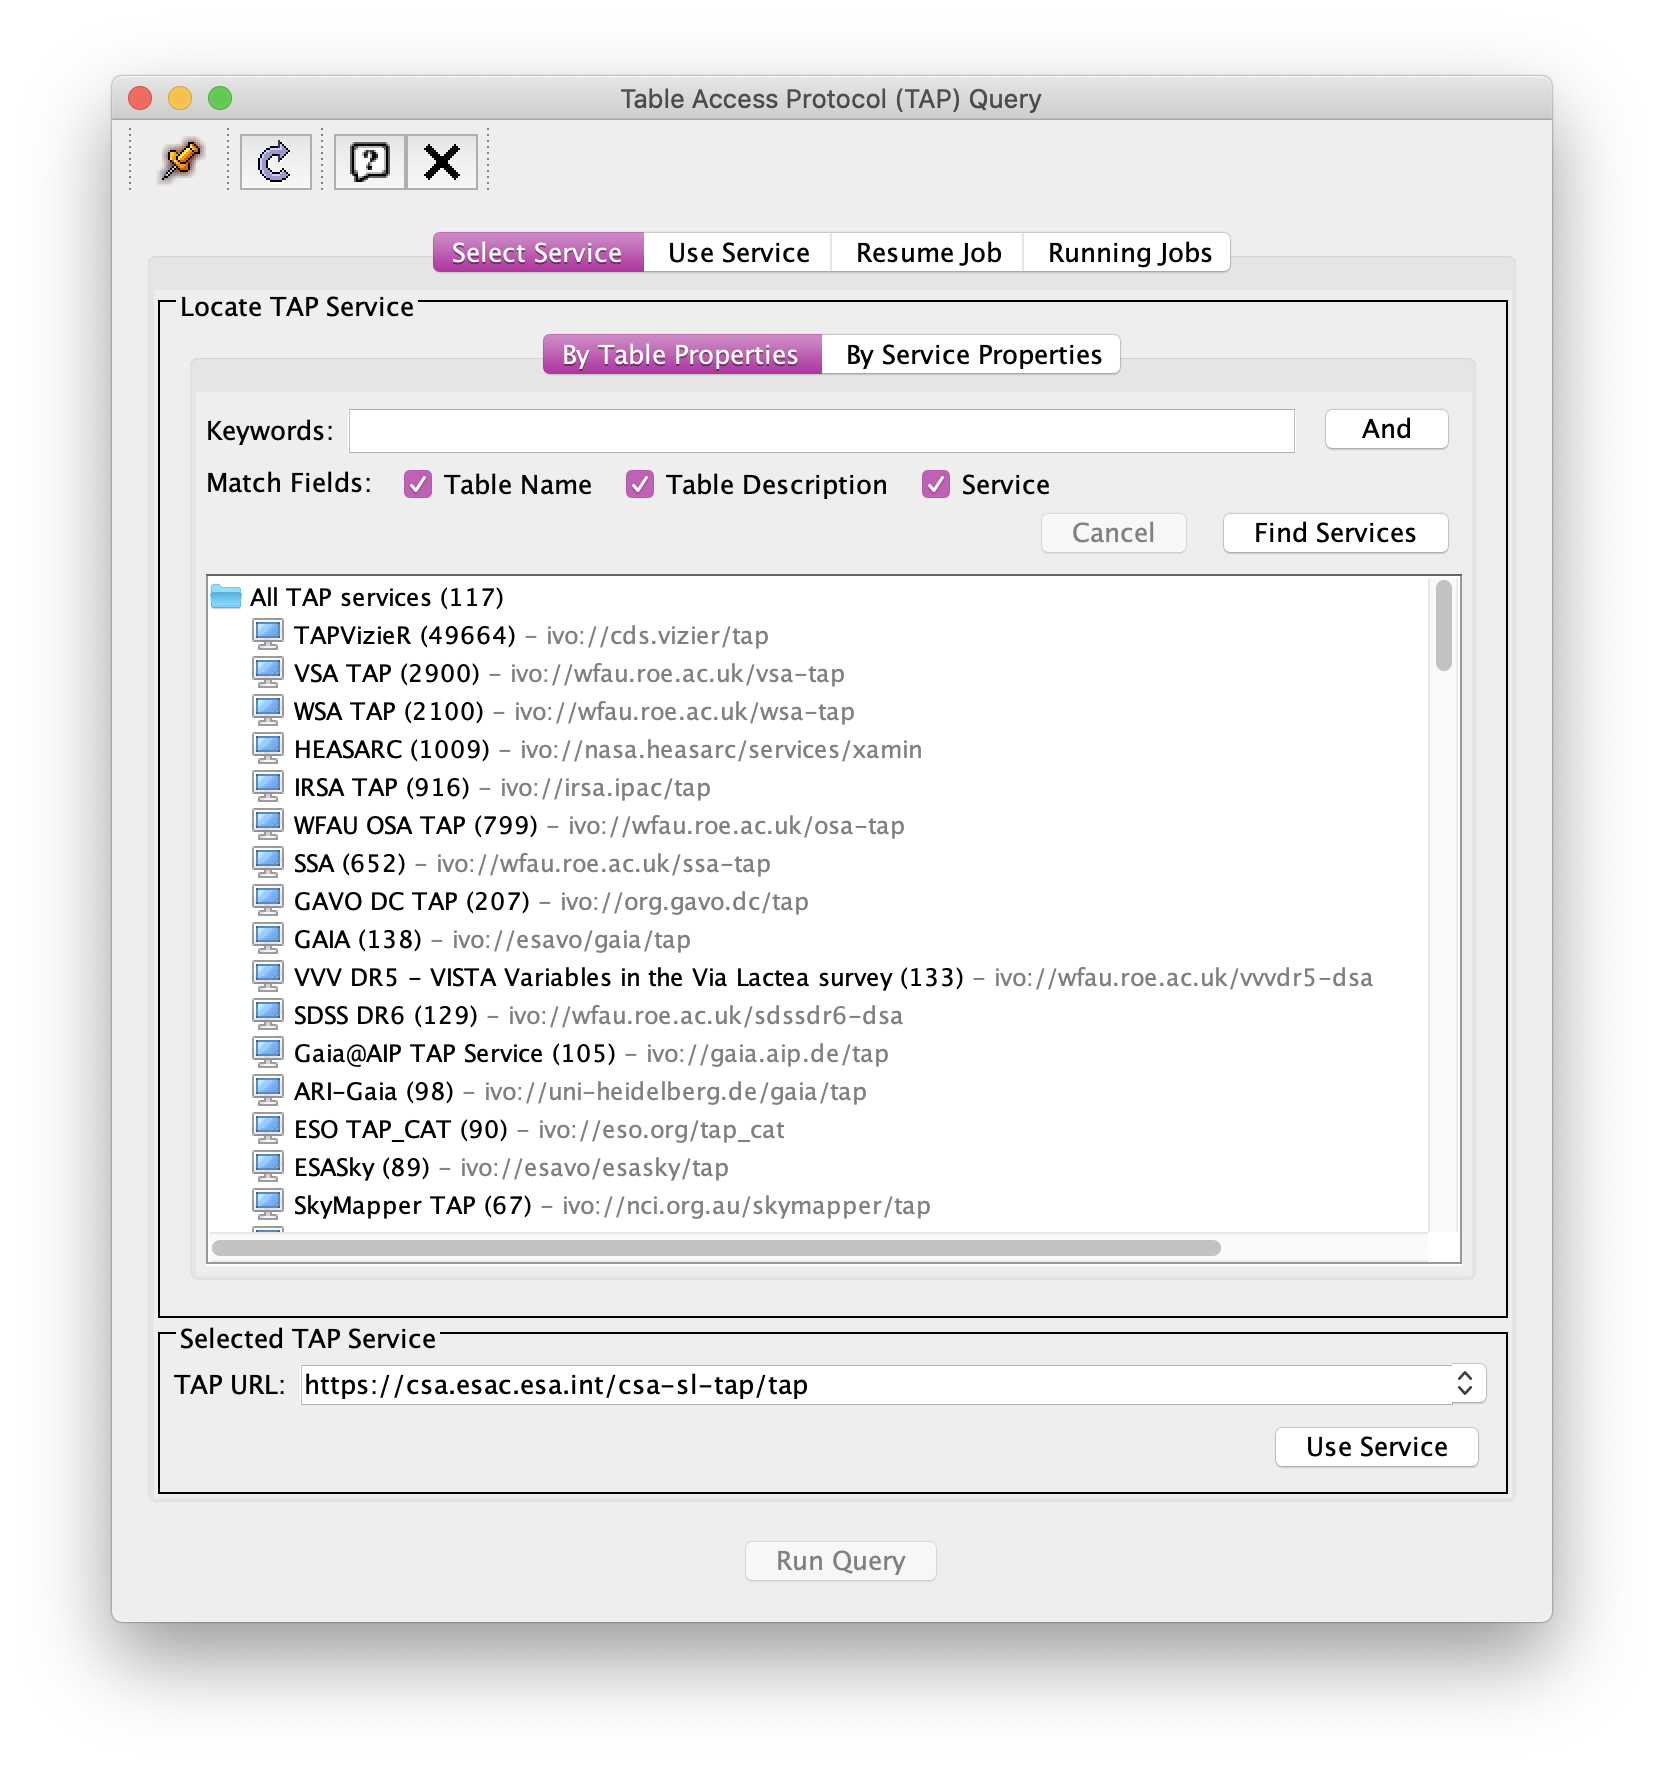Screen dimensions: 1664x1770
Task: Click the folder icon of All TAP services
Action: pyautogui.click(x=226, y=597)
